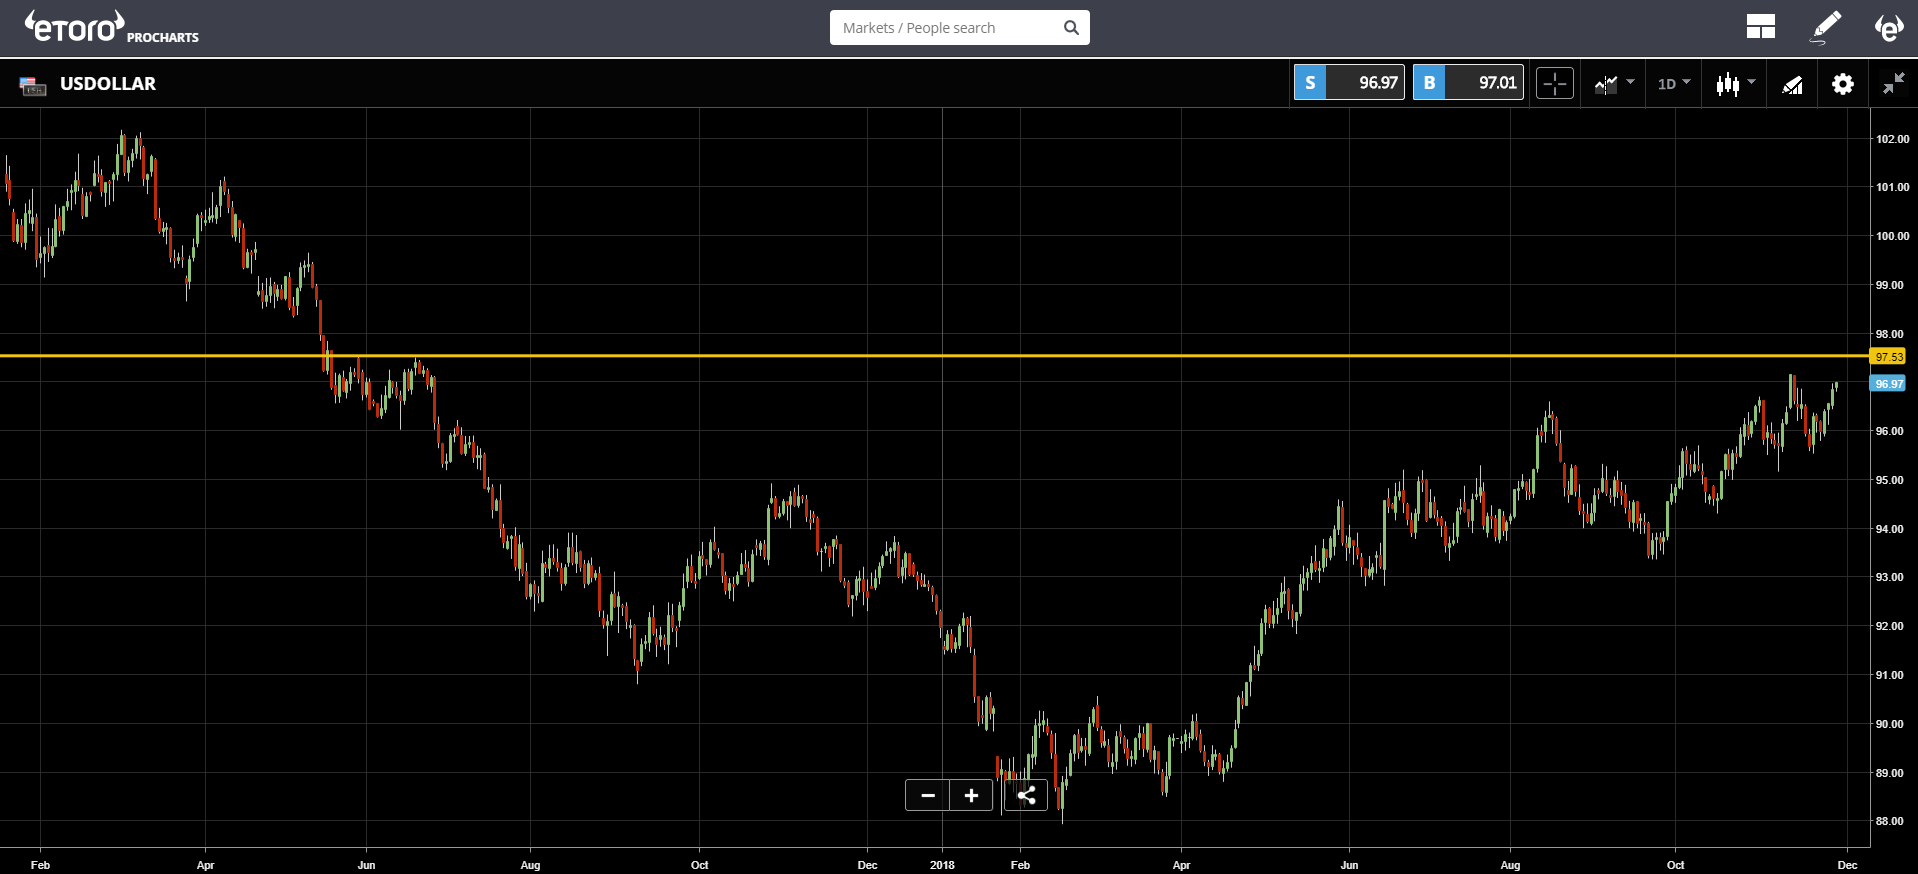Click the Buy button at 97.01

(x=1468, y=83)
